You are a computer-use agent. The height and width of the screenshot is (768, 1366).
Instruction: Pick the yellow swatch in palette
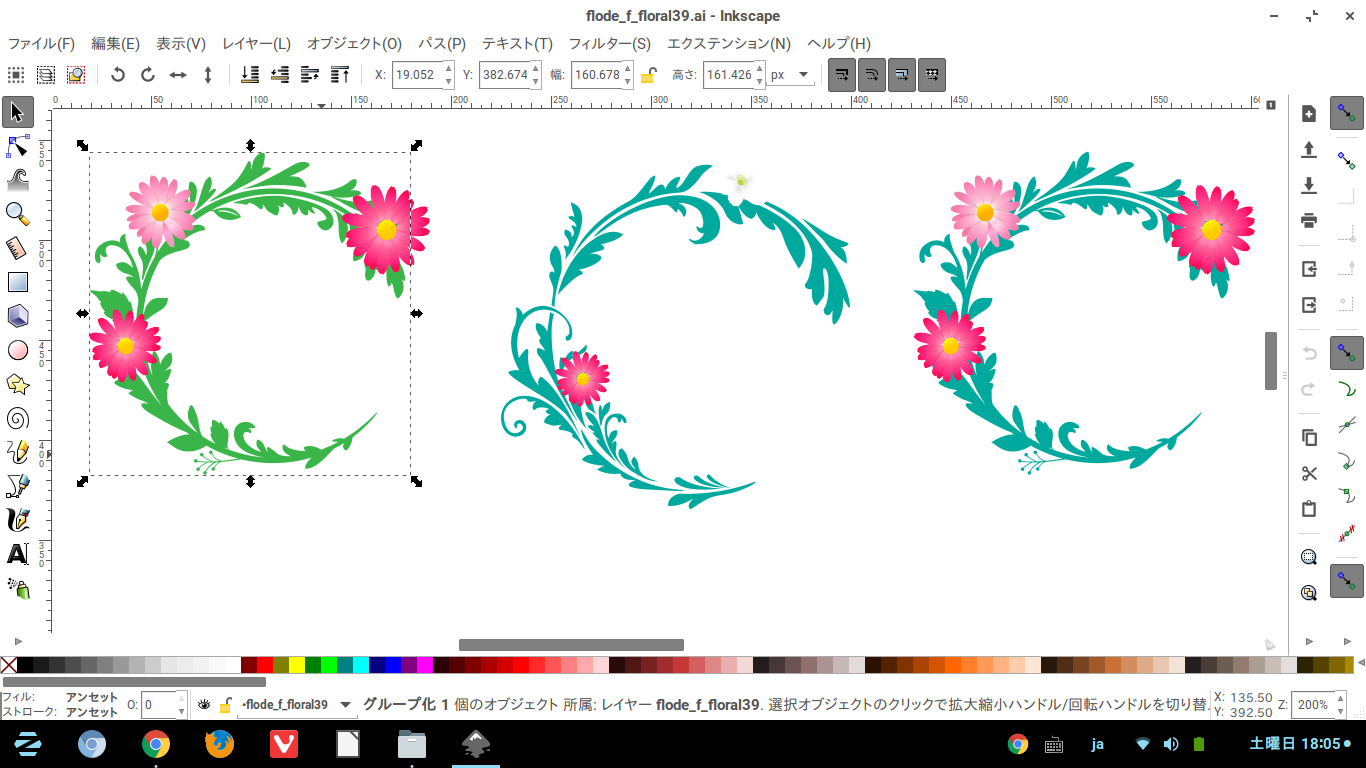click(297, 665)
